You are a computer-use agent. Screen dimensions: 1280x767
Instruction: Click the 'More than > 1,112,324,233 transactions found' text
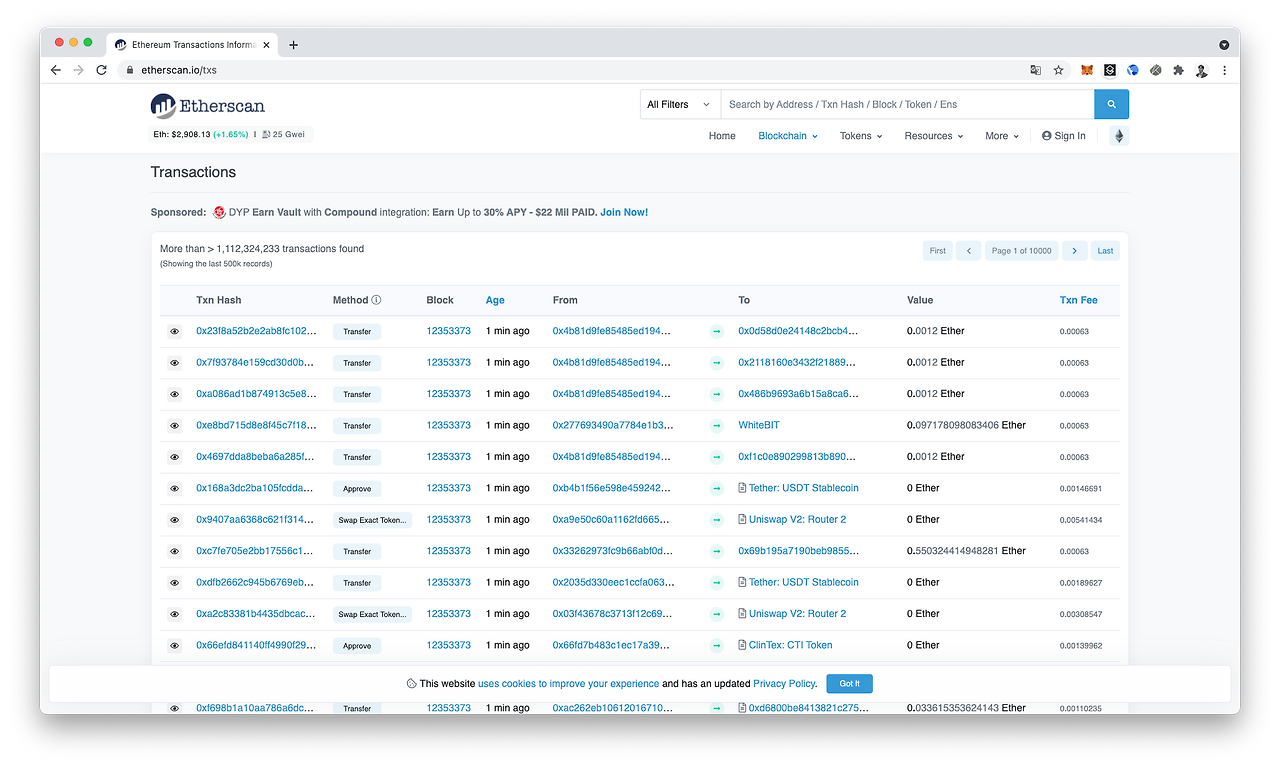(262, 249)
